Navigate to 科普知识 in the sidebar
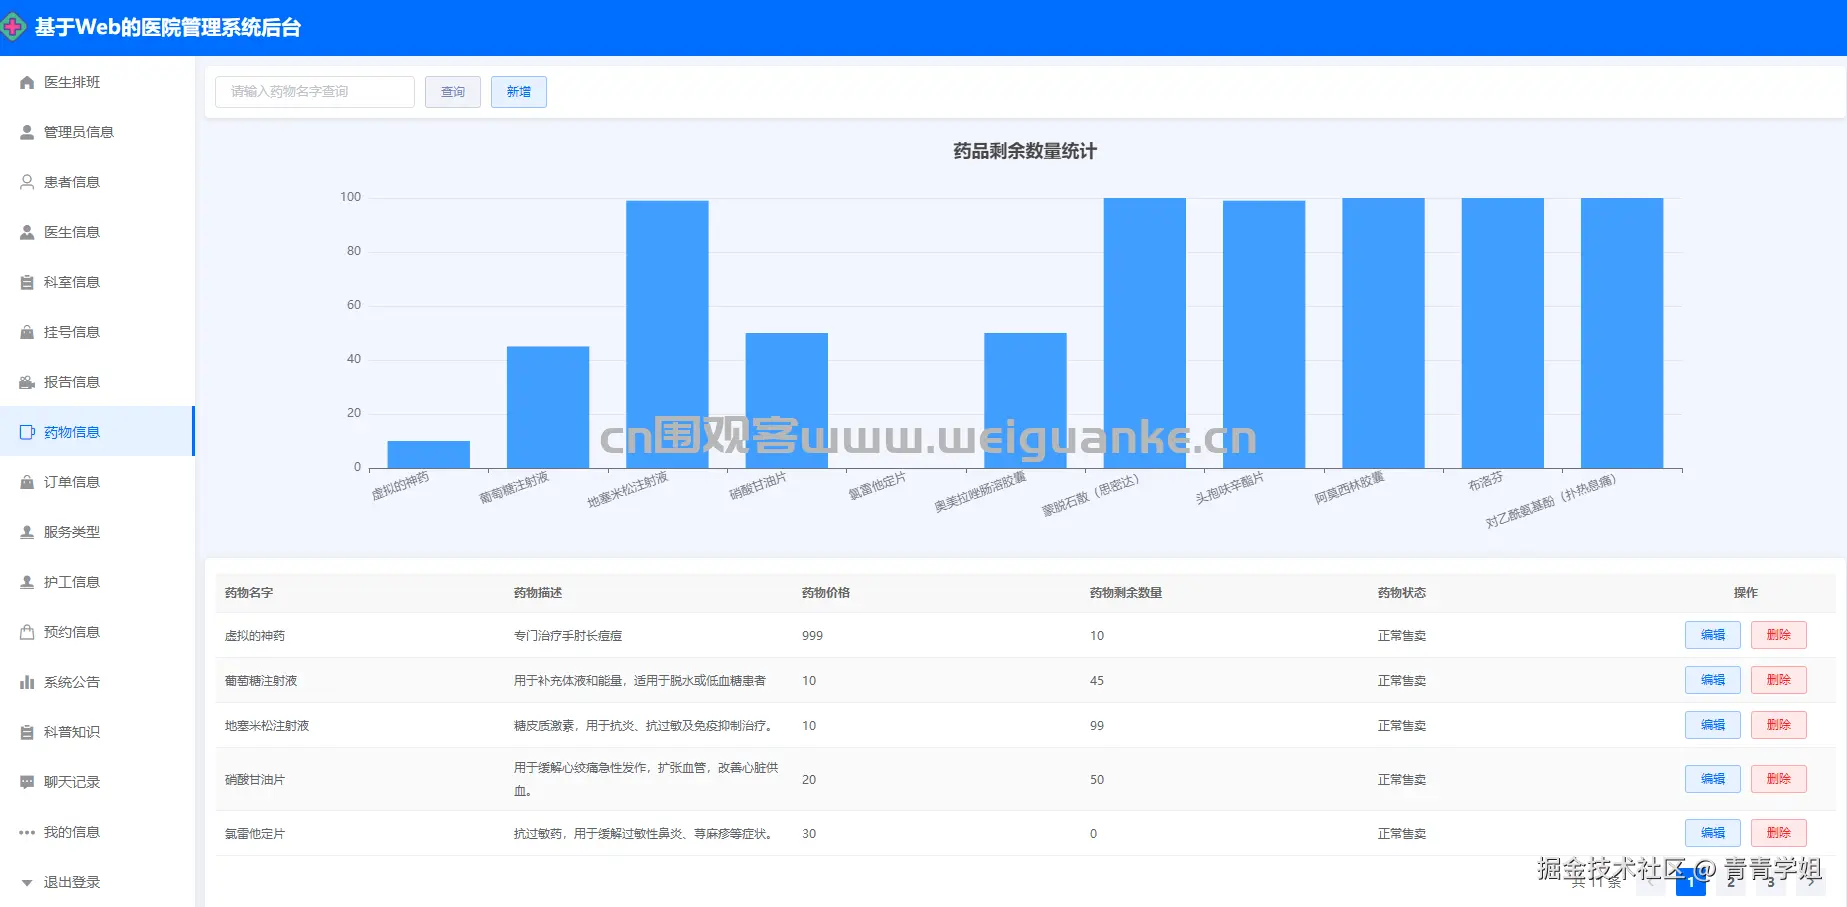Screen dimensions: 1847x907 coord(97,732)
